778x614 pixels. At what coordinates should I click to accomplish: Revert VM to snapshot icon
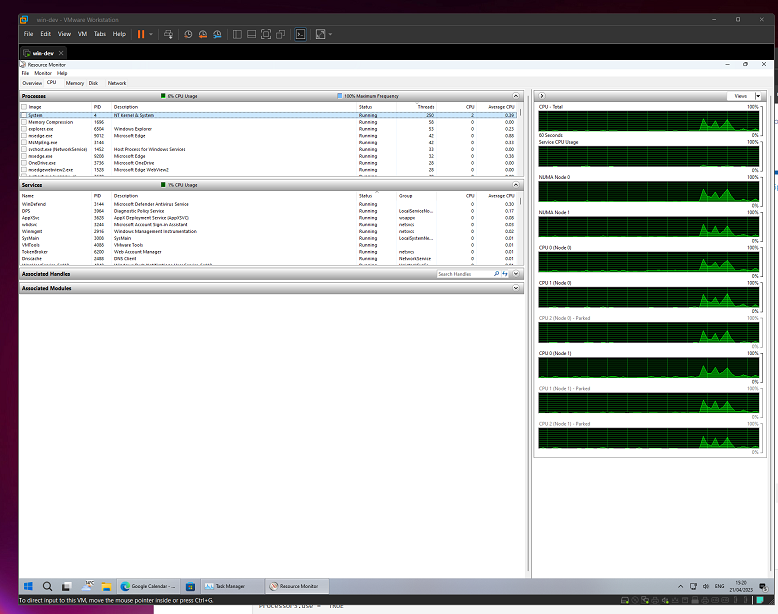click(x=202, y=34)
